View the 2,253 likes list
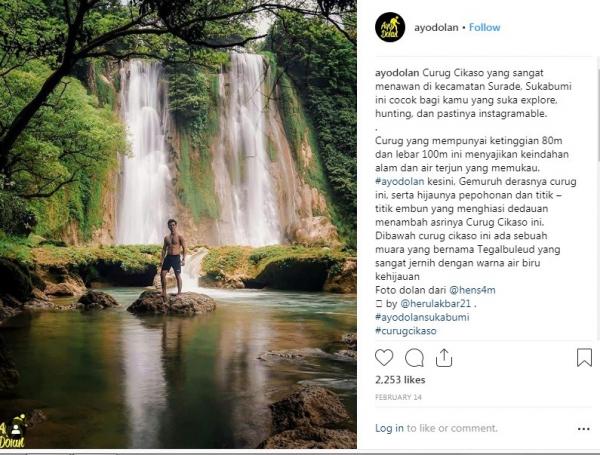 click(x=398, y=381)
